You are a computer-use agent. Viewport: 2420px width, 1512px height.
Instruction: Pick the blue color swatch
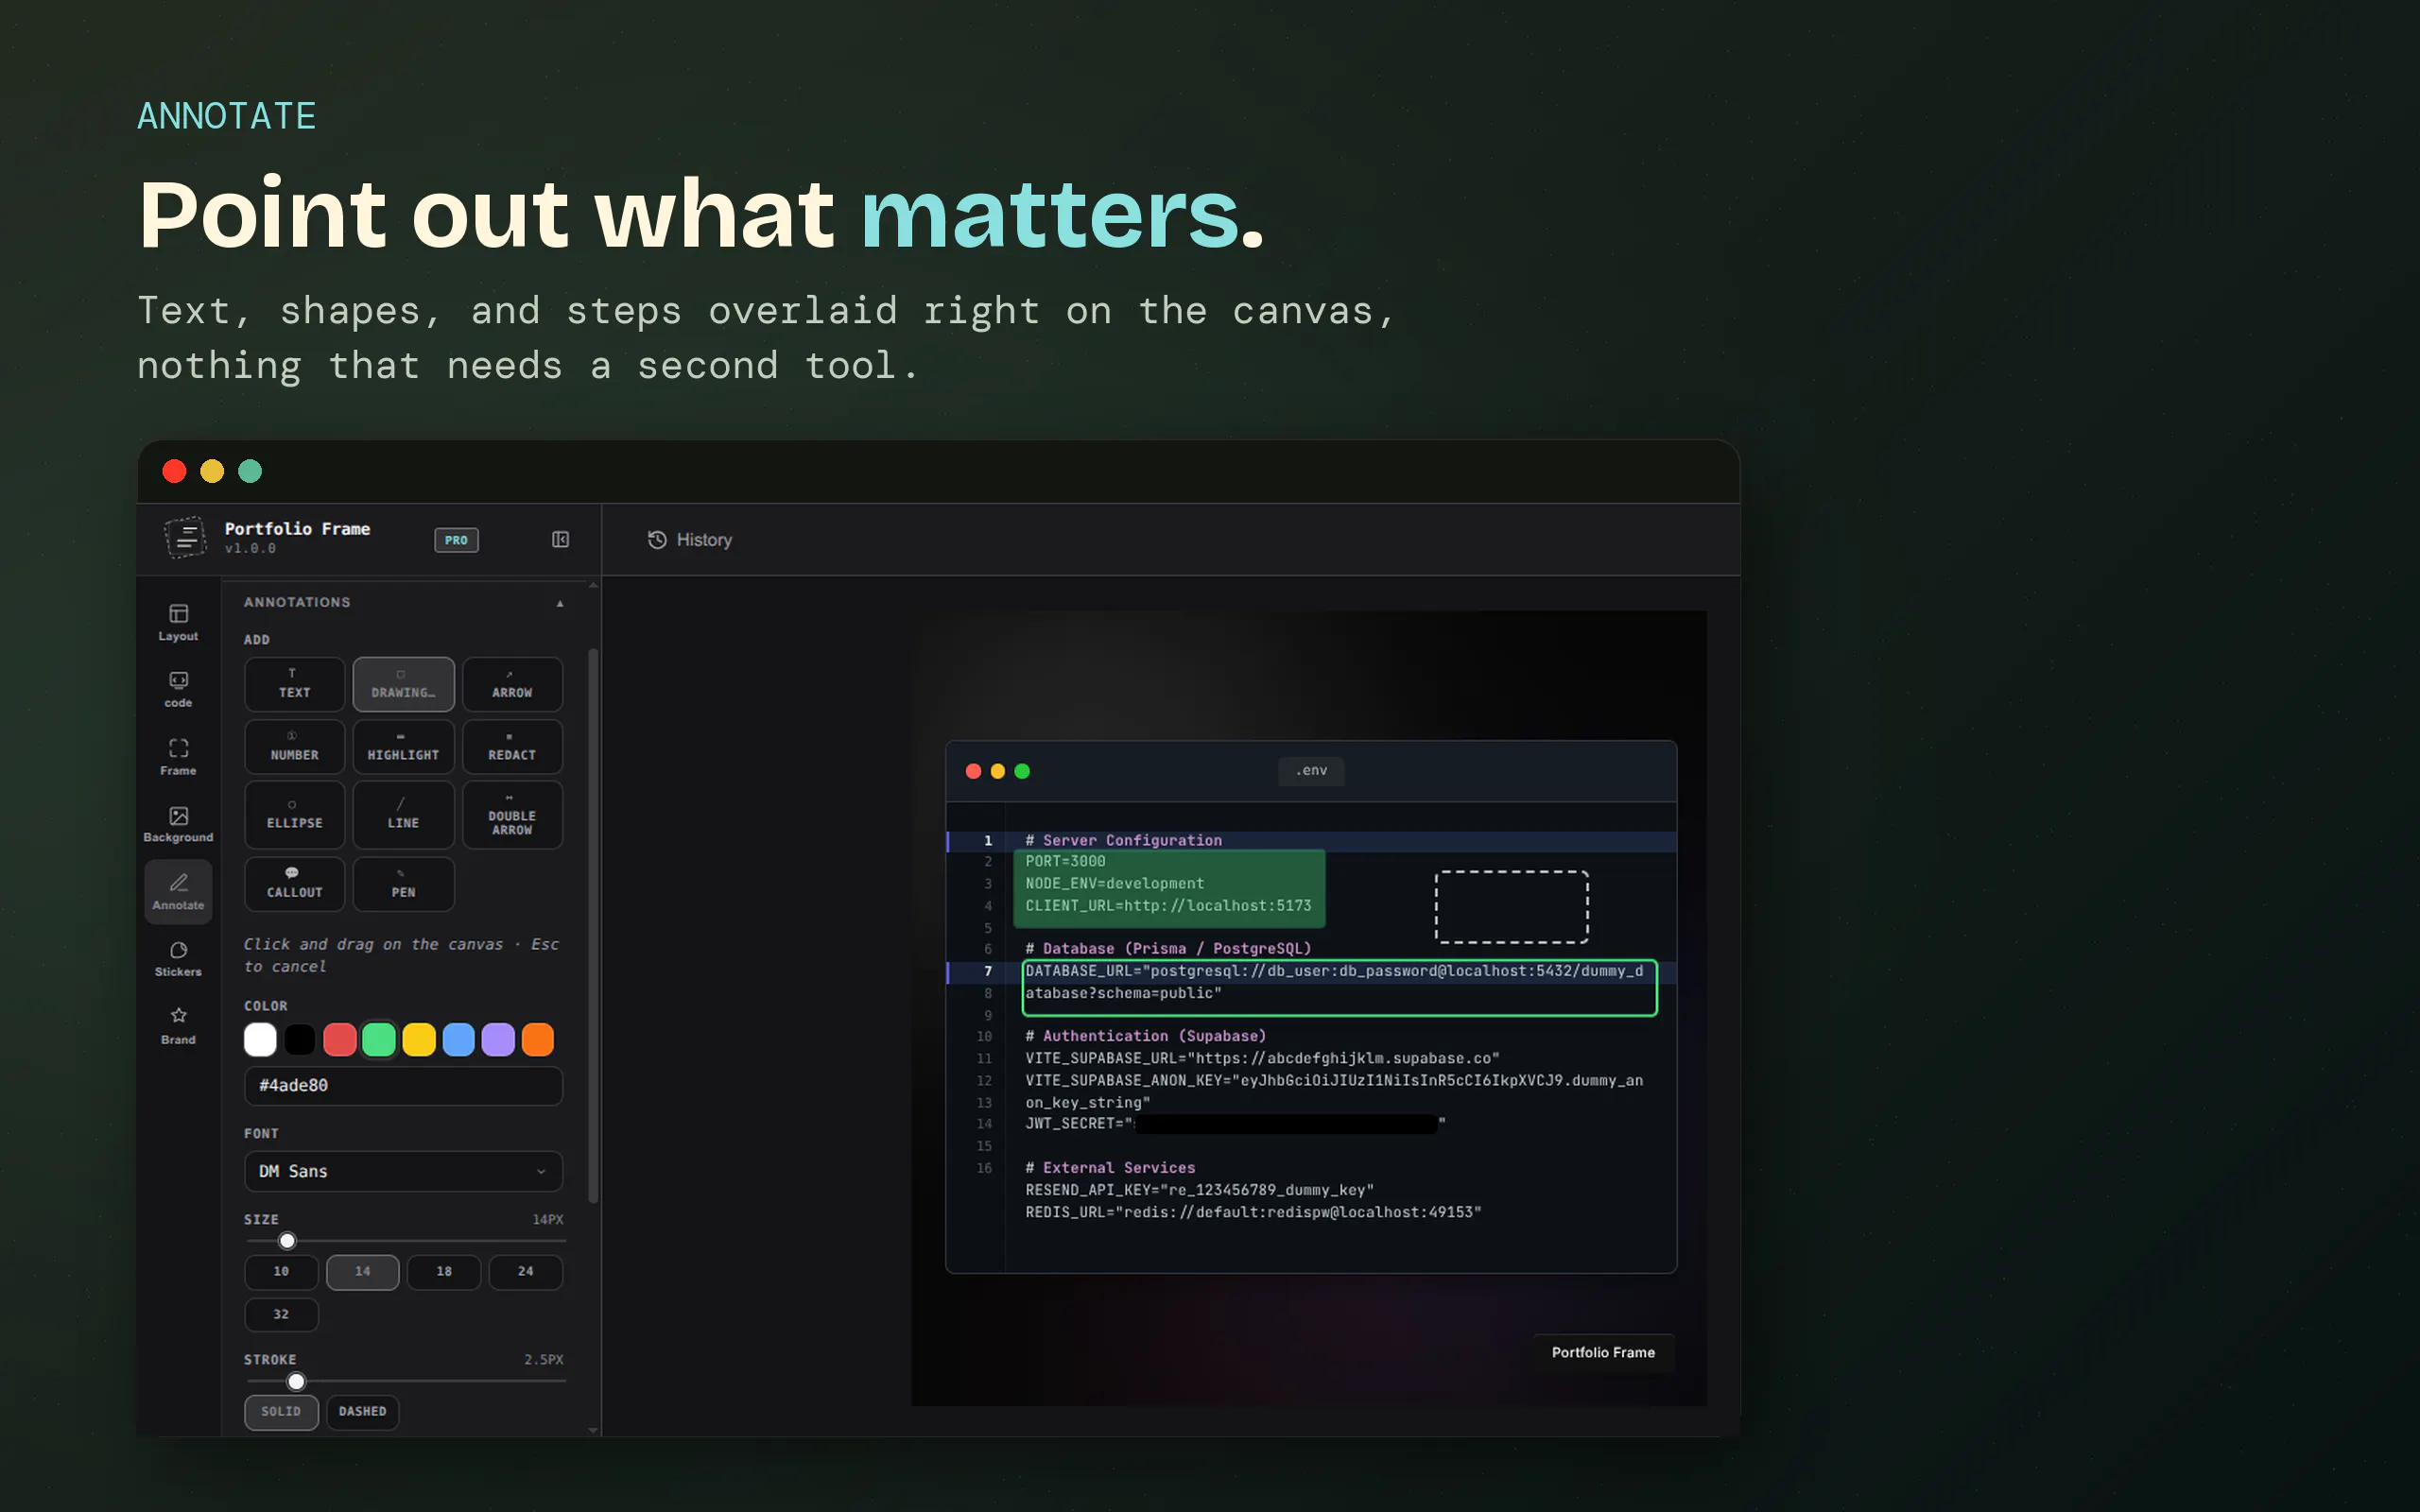(459, 1040)
